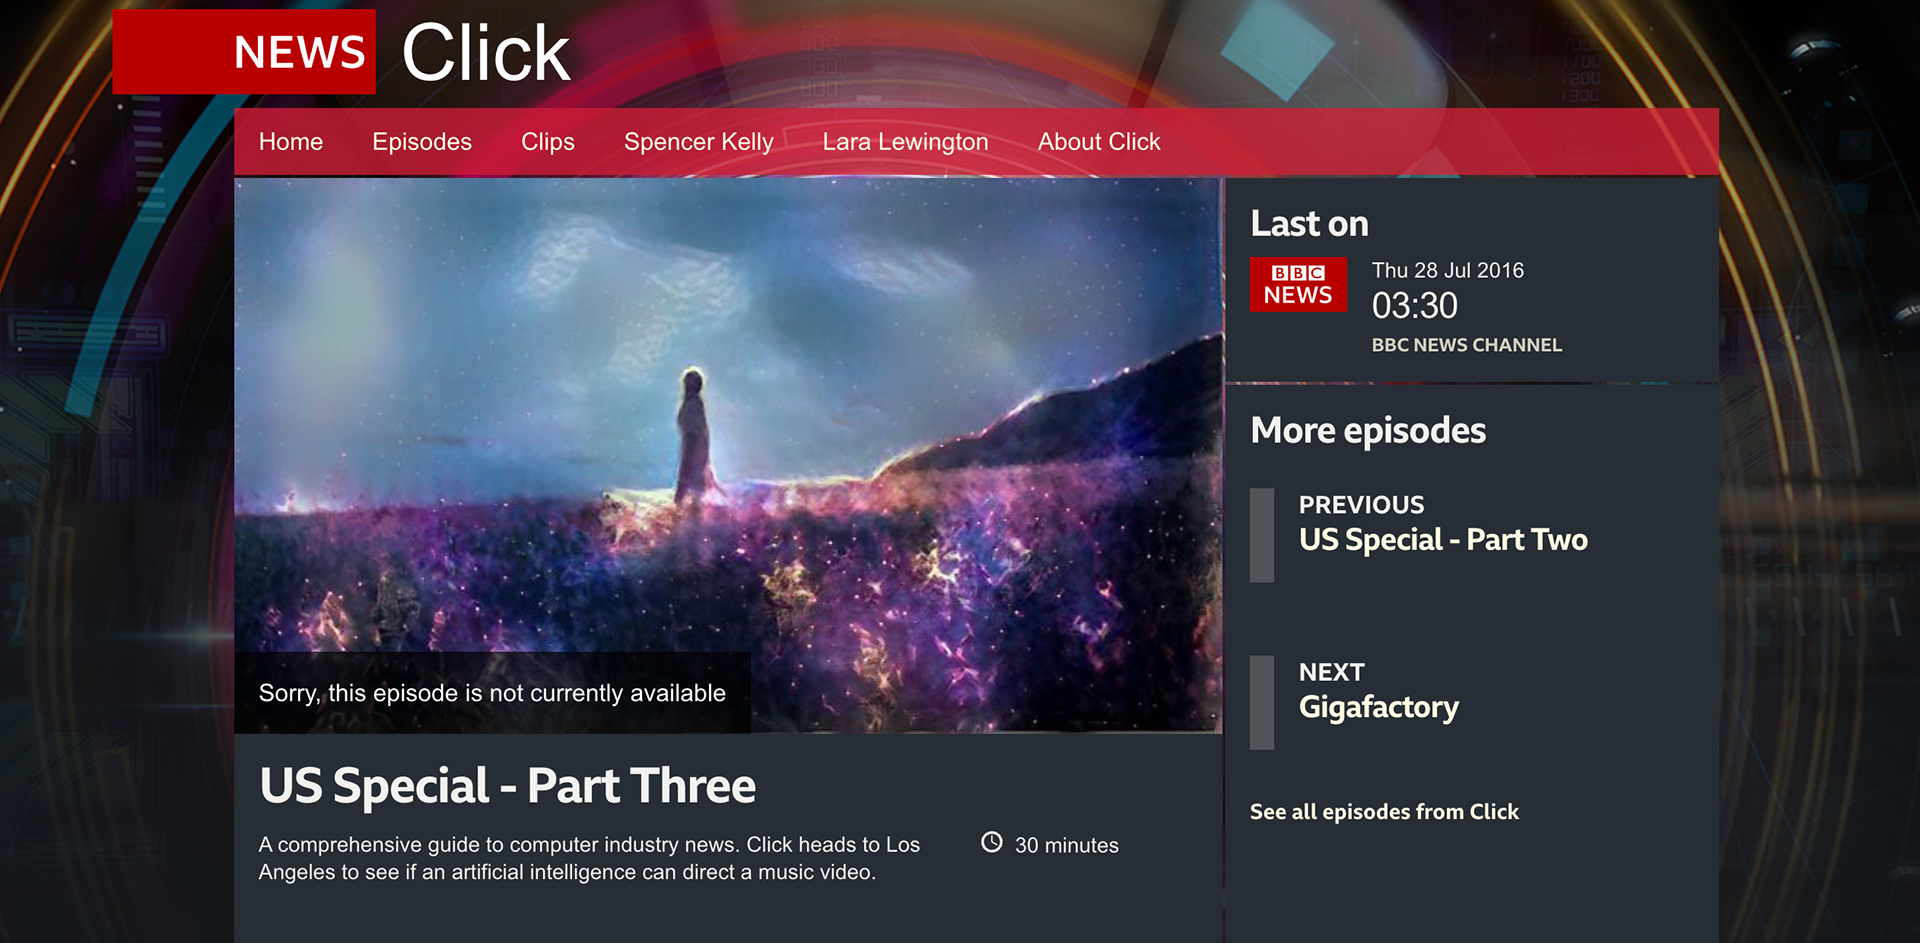Click the grey thumbnail next to PREVIOUS episode

pyautogui.click(x=1262, y=535)
